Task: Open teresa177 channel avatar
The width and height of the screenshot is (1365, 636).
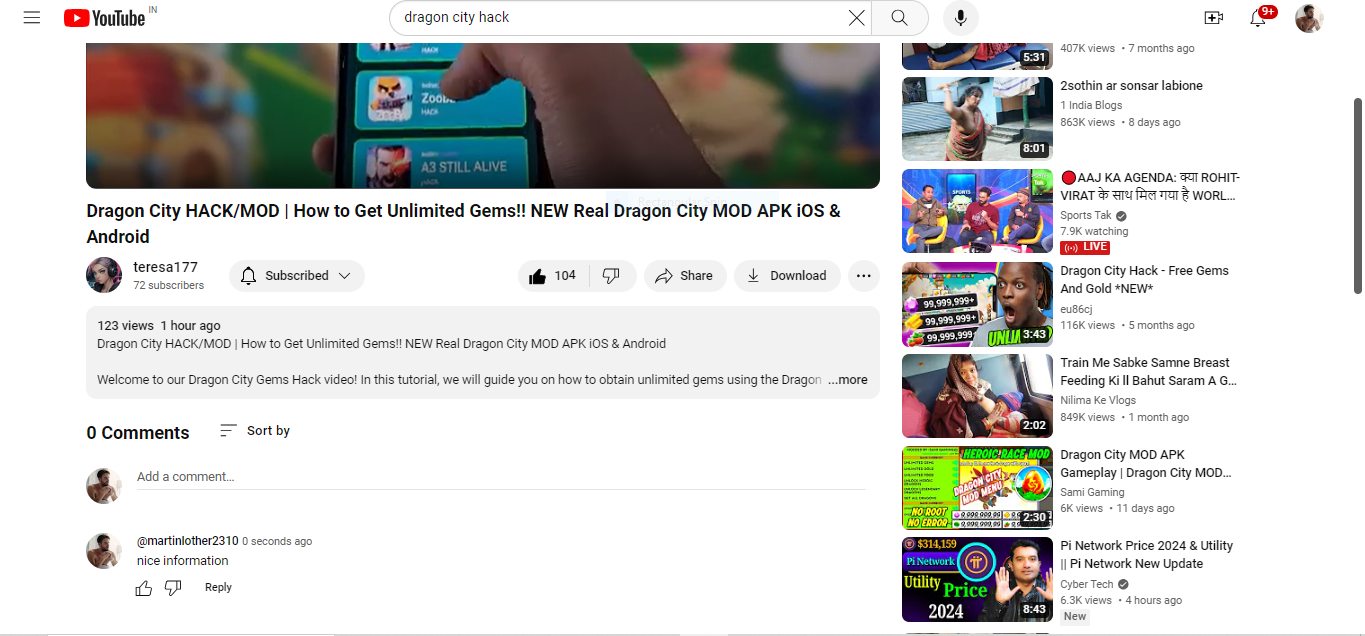Action: pos(104,275)
